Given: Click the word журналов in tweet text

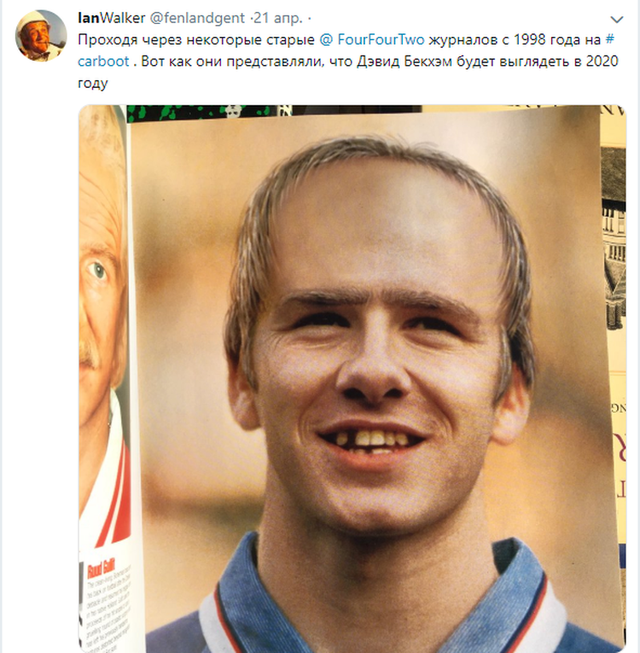Looking at the screenshot, I should 463,40.
